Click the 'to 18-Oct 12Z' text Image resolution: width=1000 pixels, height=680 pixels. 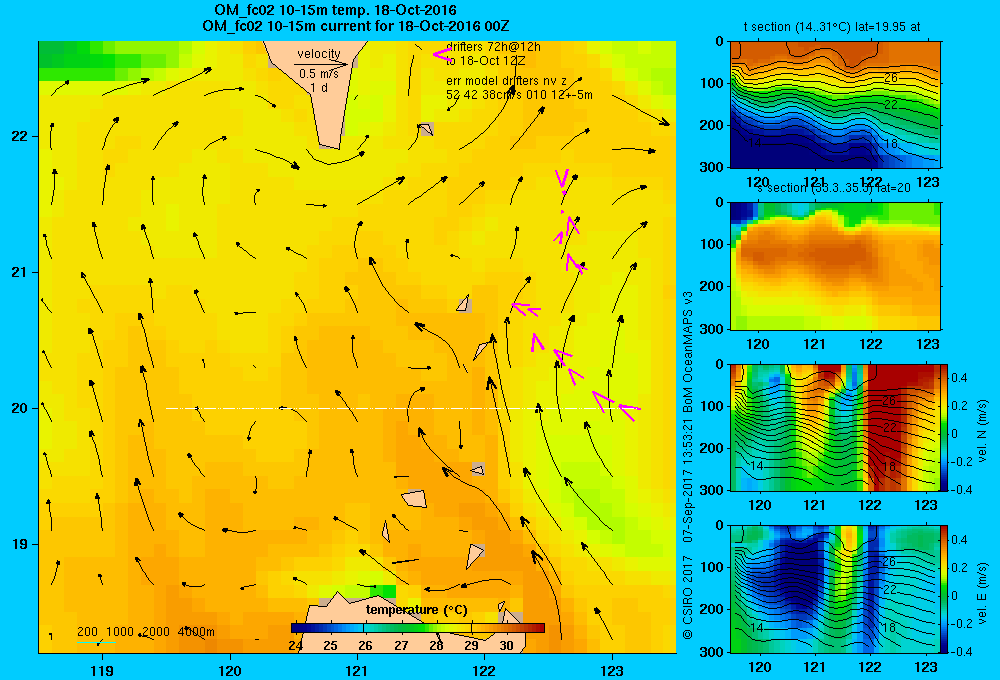click(x=485, y=61)
